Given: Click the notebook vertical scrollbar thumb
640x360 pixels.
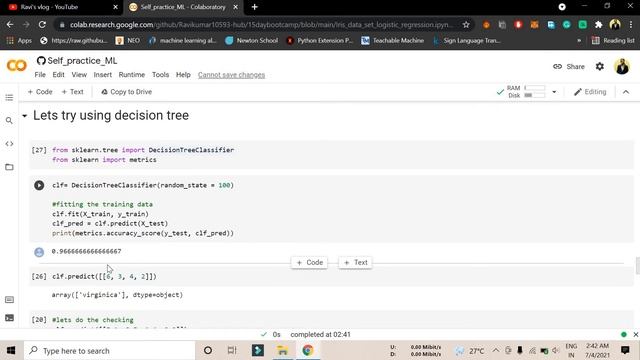Looking at the screenshot, I should tap(637, 266).
